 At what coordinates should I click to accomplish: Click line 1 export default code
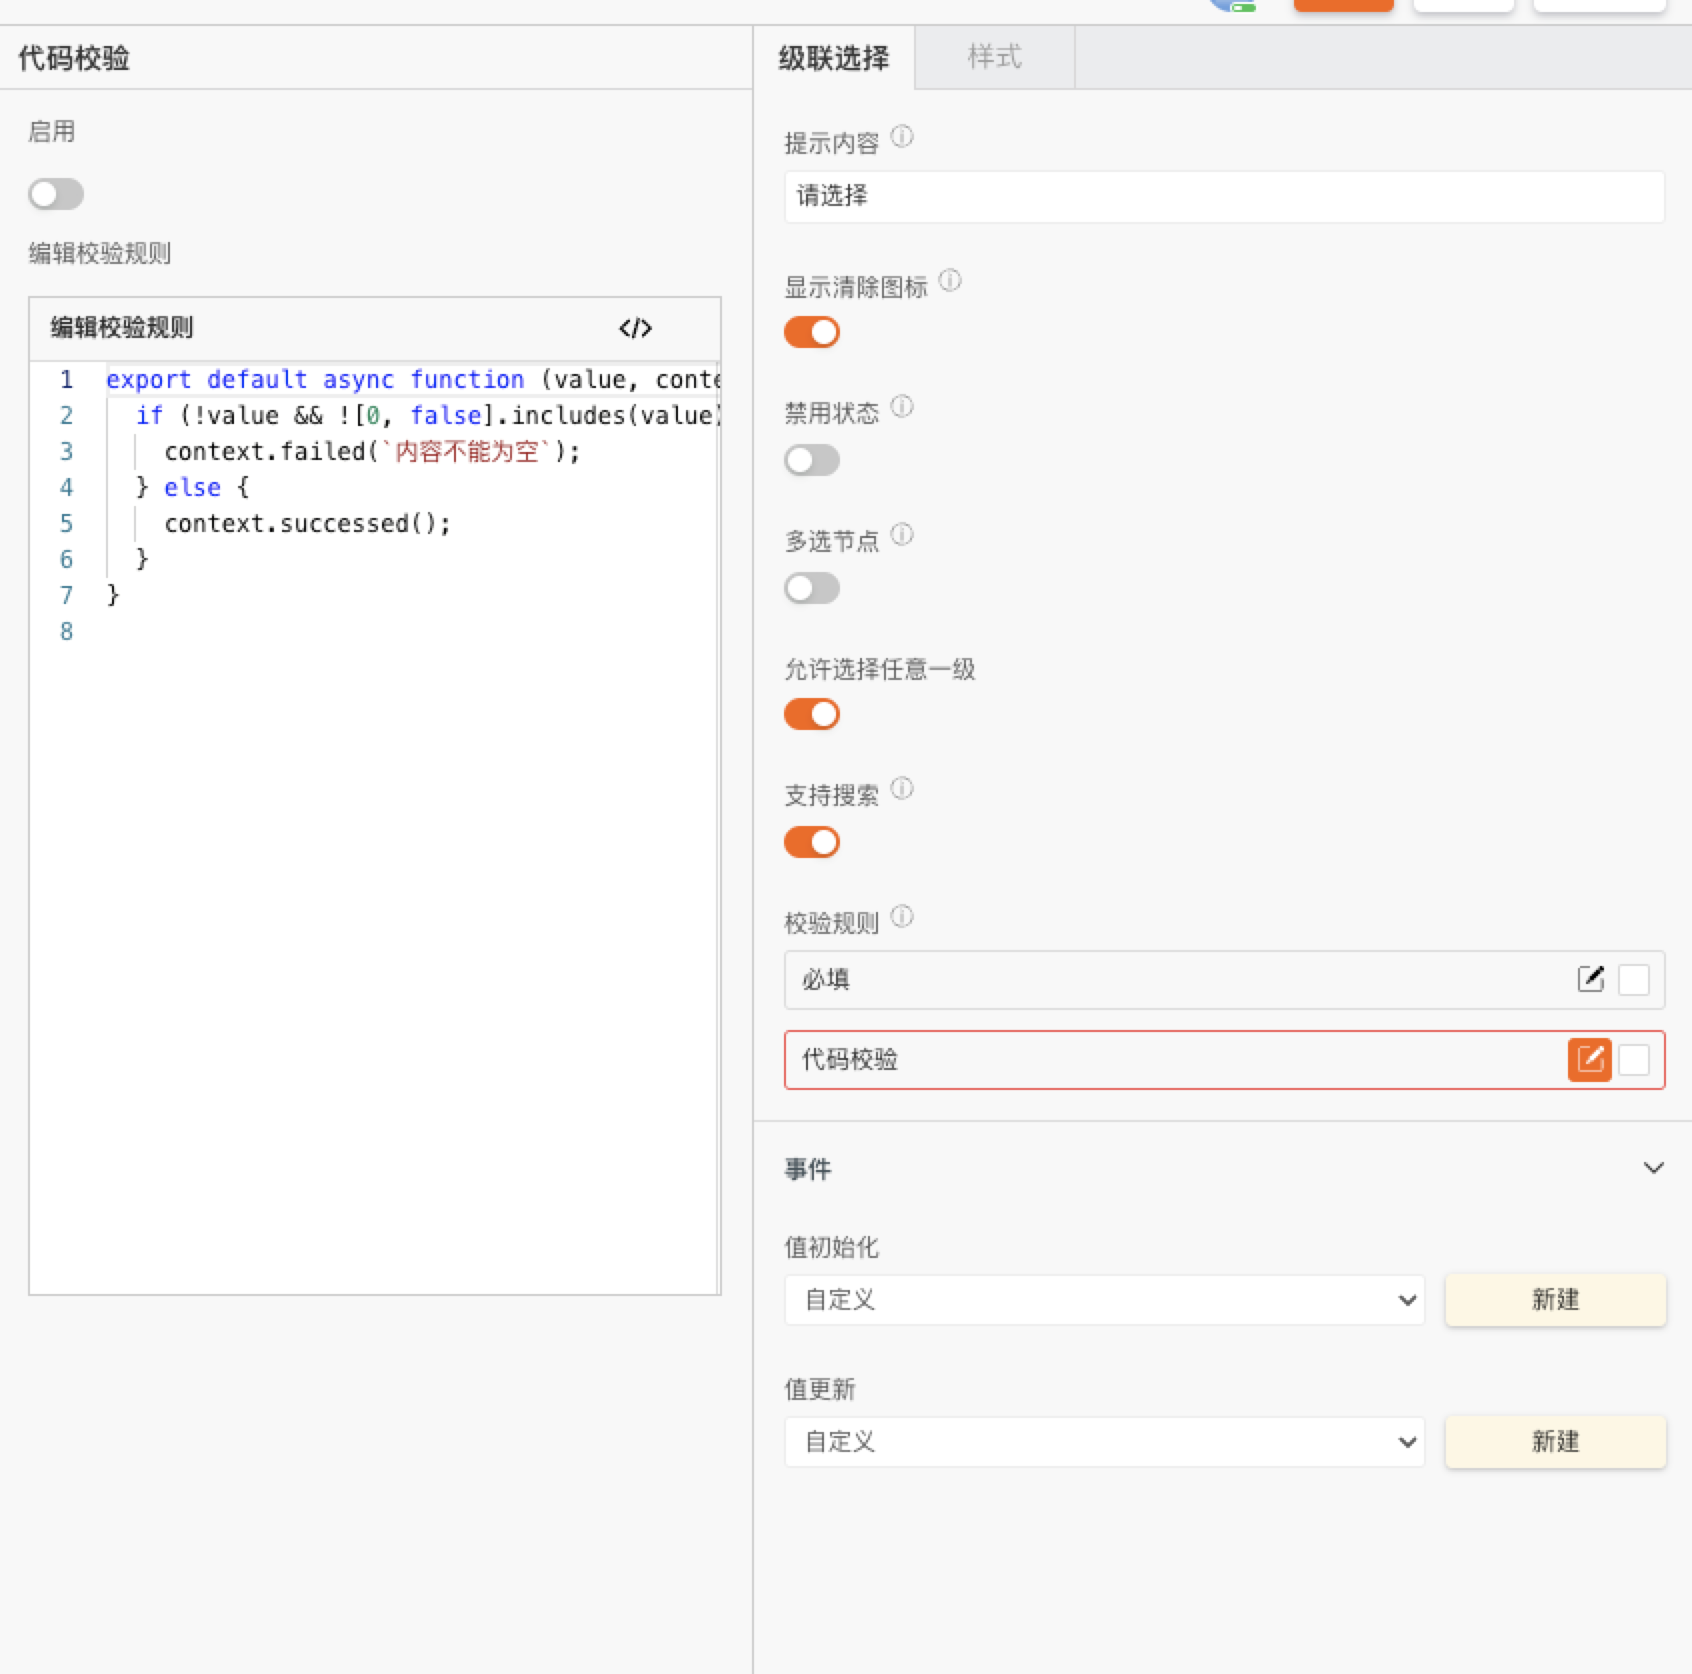pos(412,380)
